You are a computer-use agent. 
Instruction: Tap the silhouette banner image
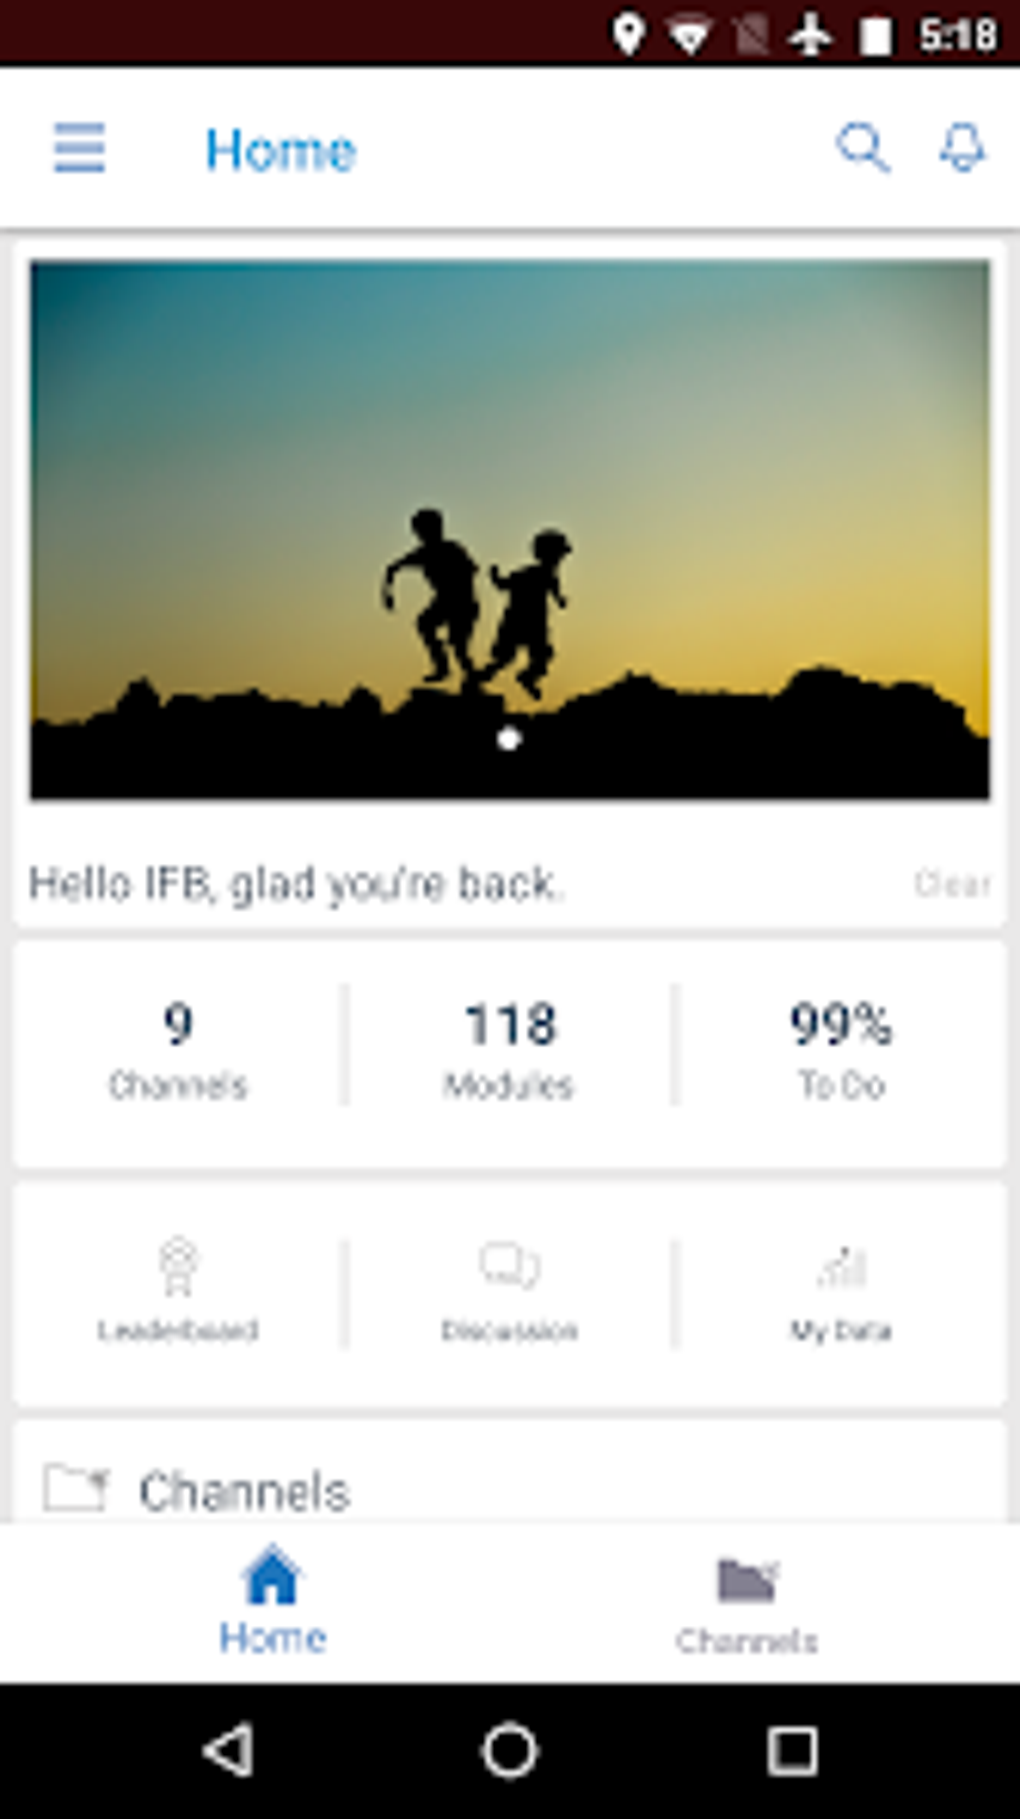(510, 529)
